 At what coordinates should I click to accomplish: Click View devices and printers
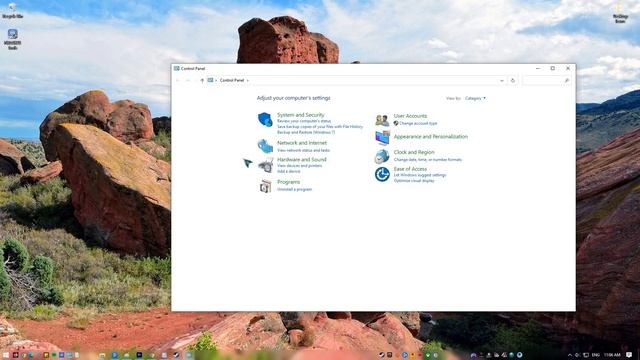point(300,166)
